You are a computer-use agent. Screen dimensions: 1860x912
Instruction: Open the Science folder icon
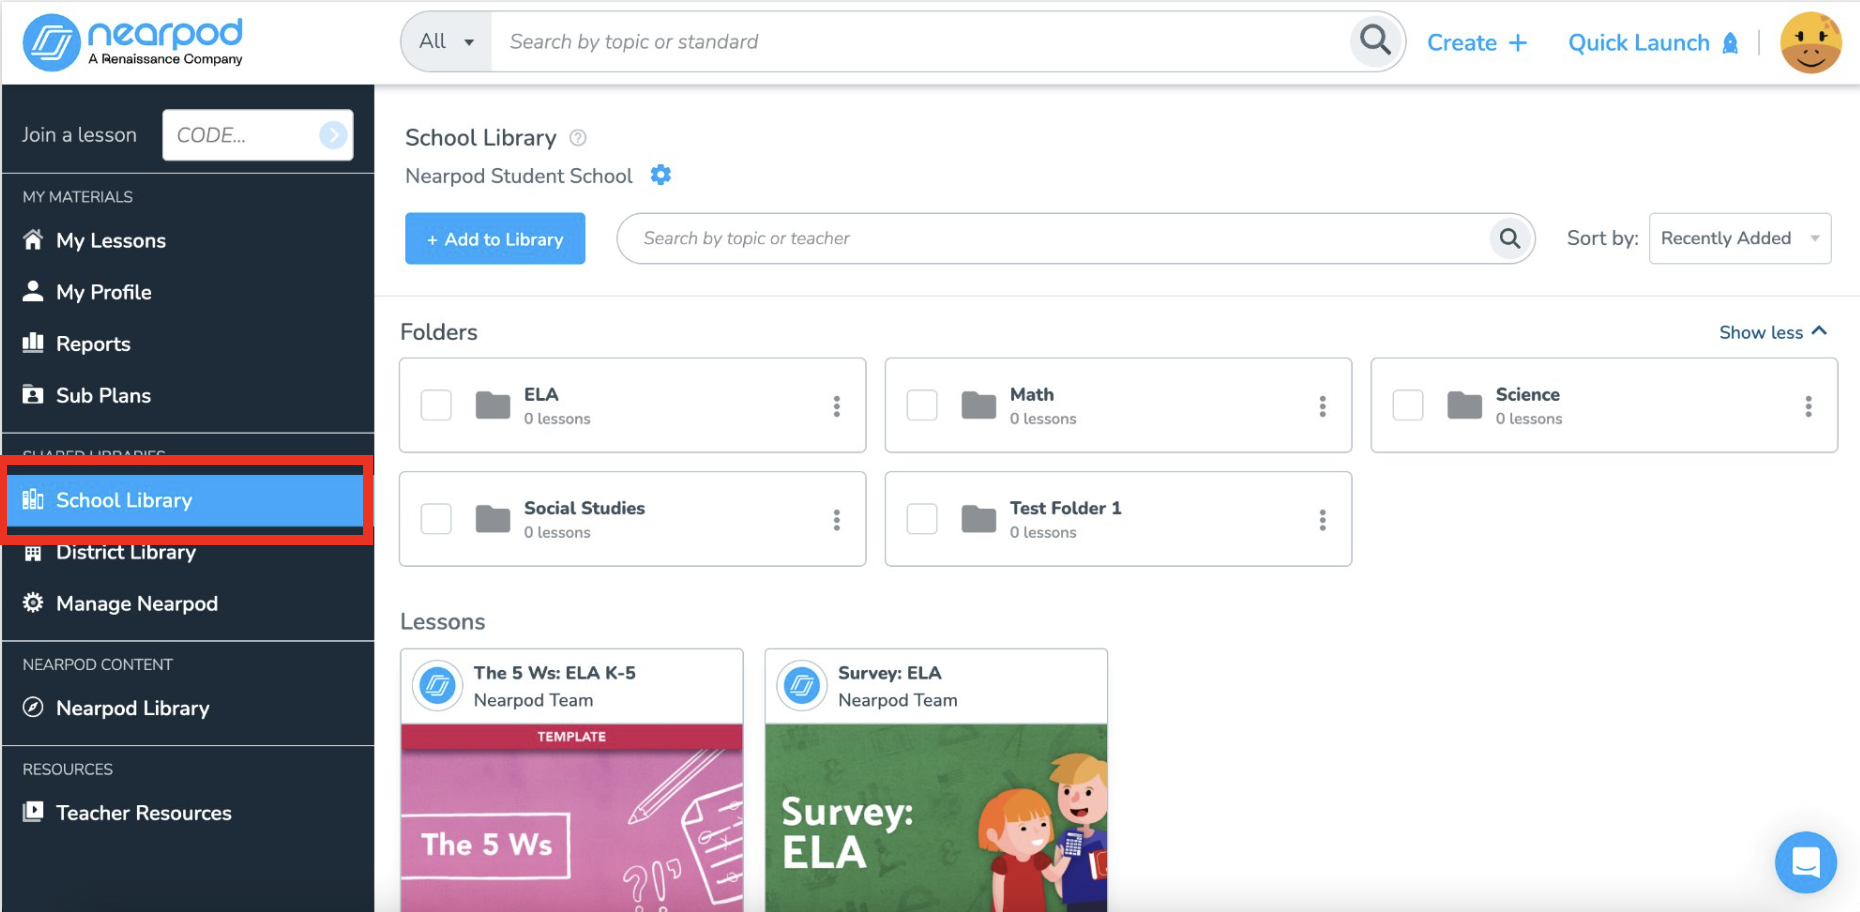click(1464, 405)
